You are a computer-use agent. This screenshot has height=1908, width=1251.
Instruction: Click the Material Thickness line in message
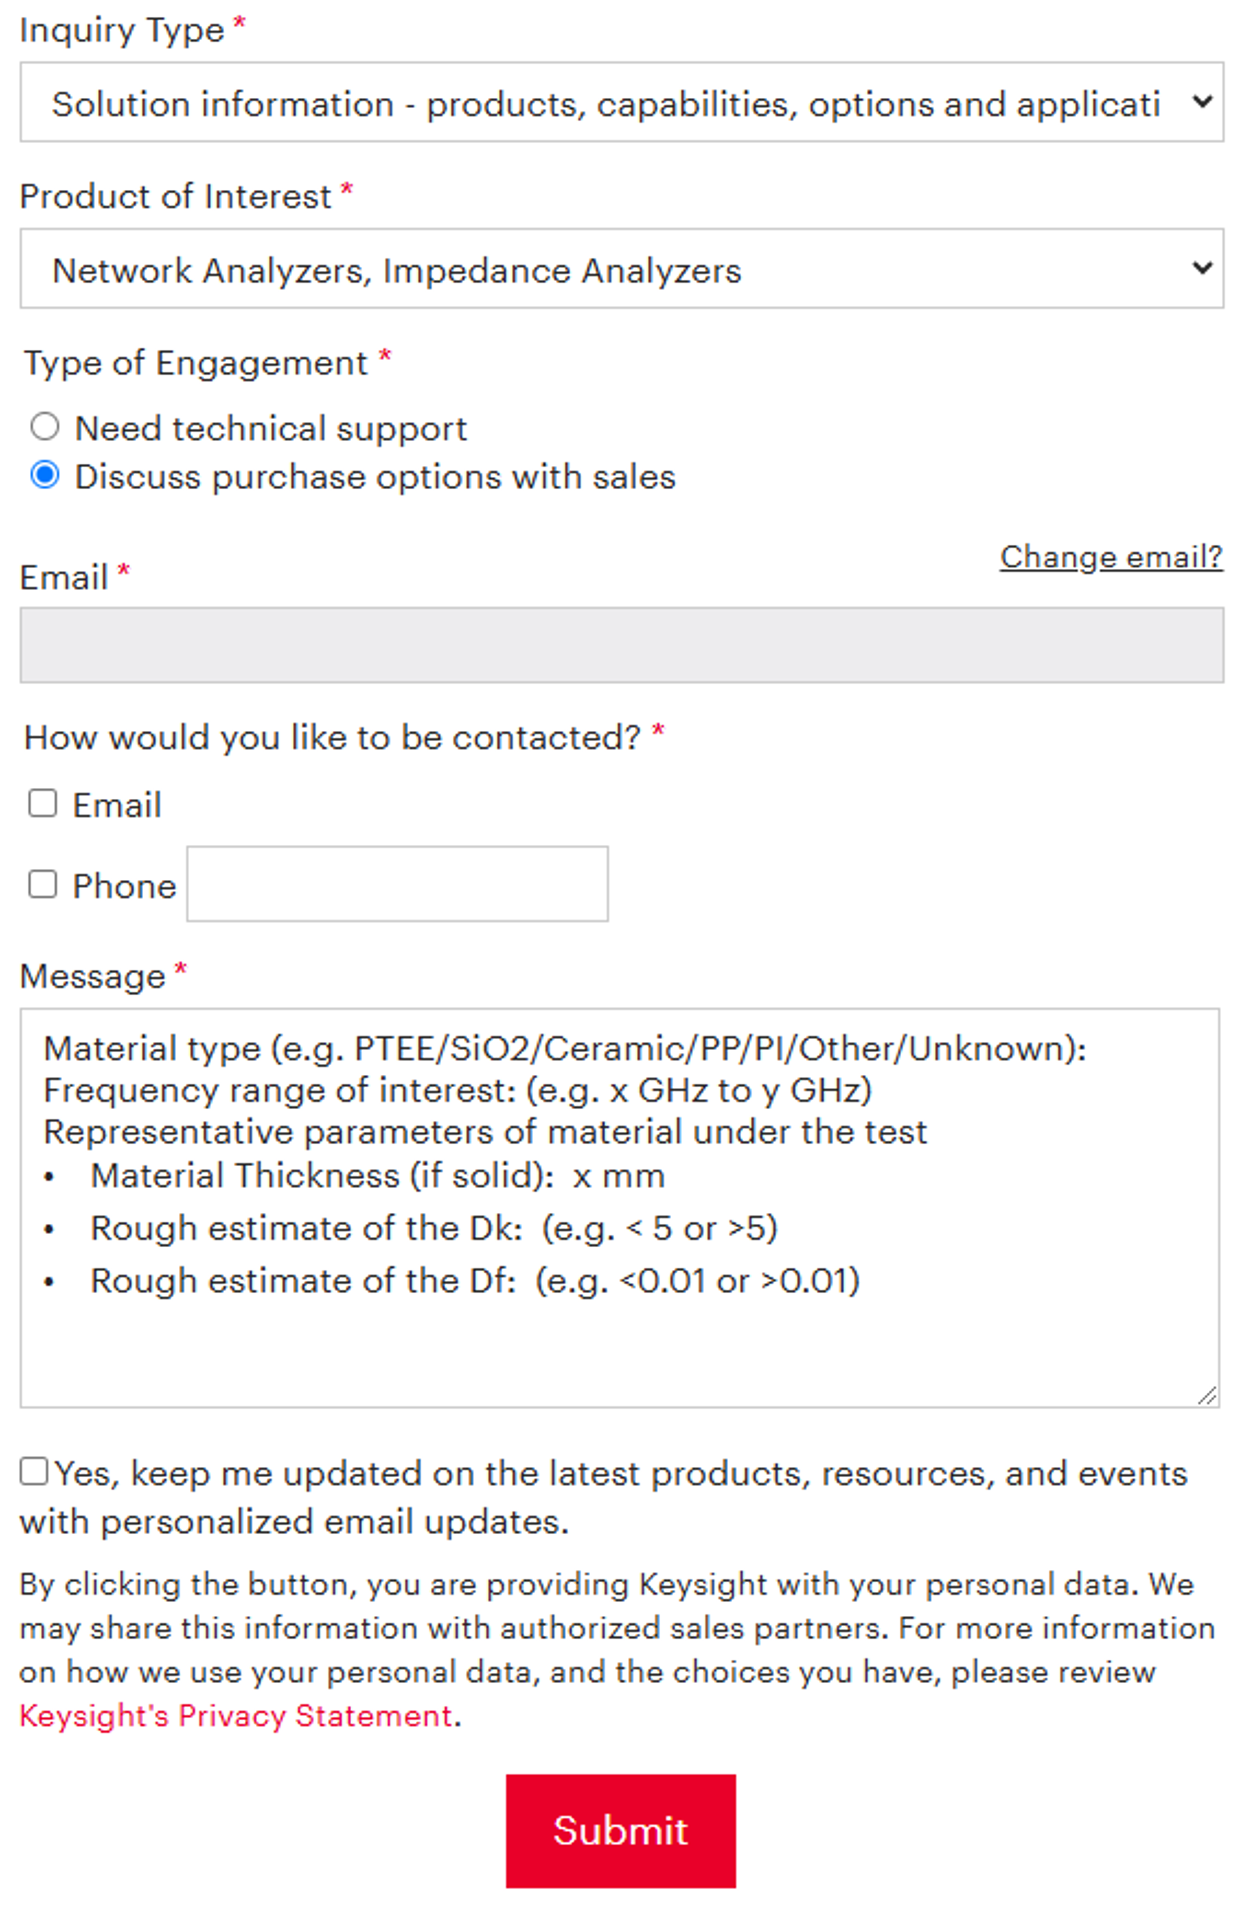pyautogui.click(x=377, y=1176)
